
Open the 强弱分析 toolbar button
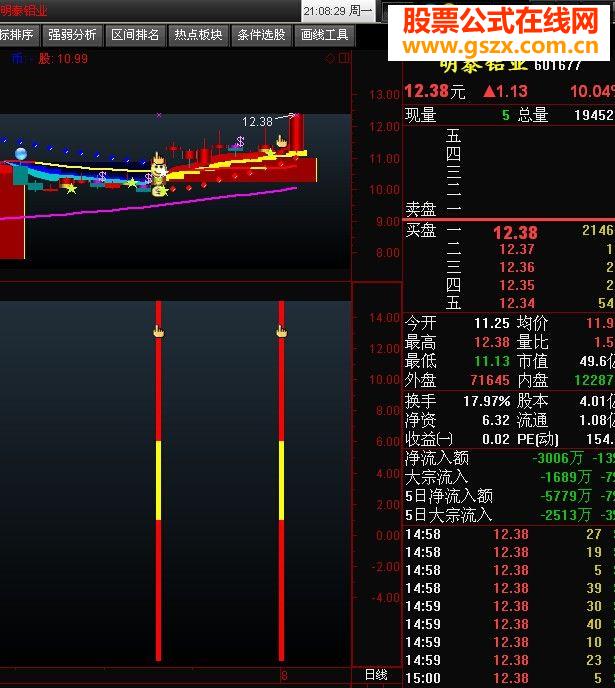coord(72,35)
